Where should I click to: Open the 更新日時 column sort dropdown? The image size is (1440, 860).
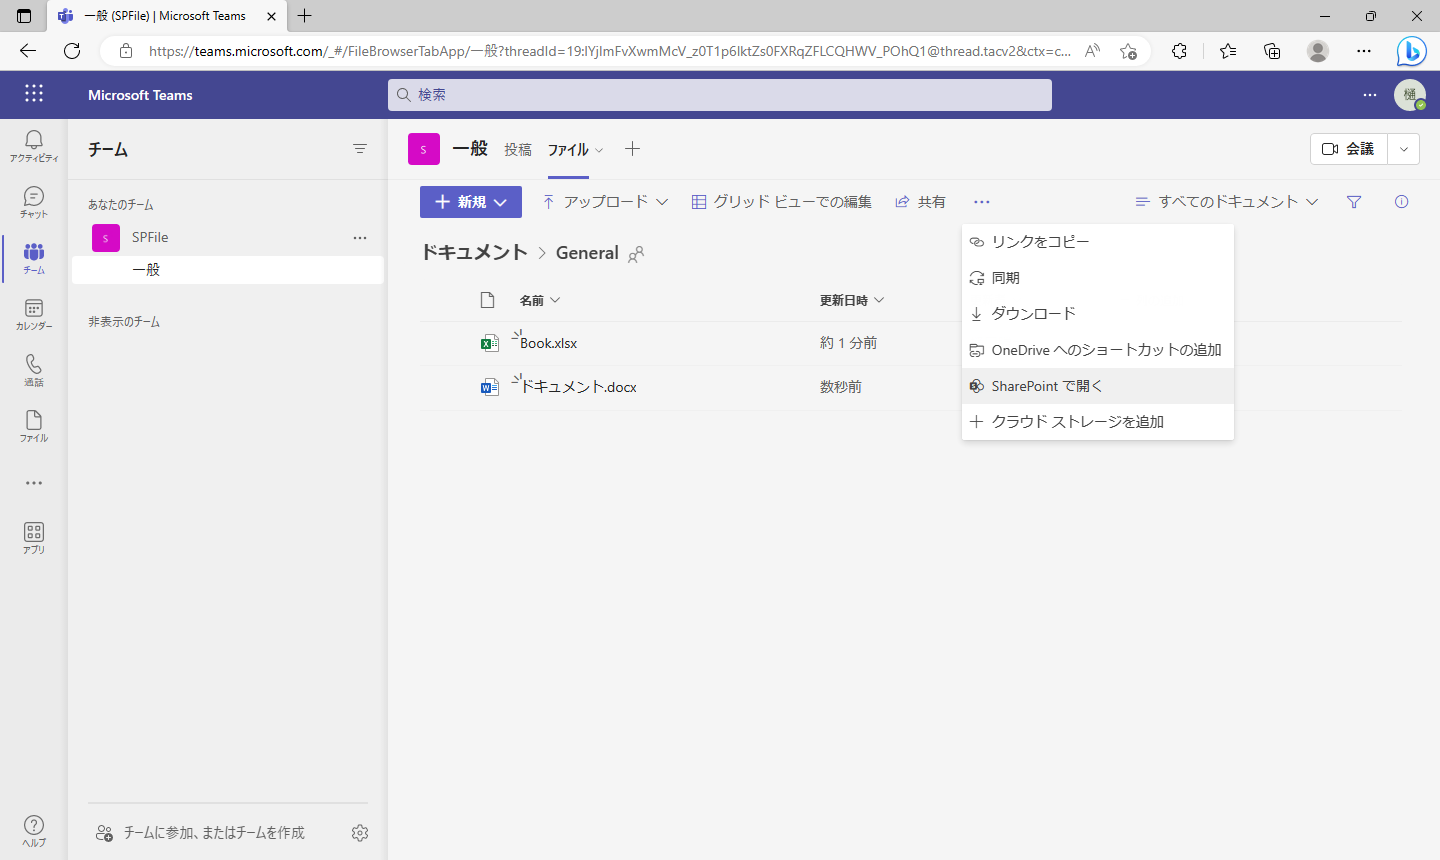(852, 300)
